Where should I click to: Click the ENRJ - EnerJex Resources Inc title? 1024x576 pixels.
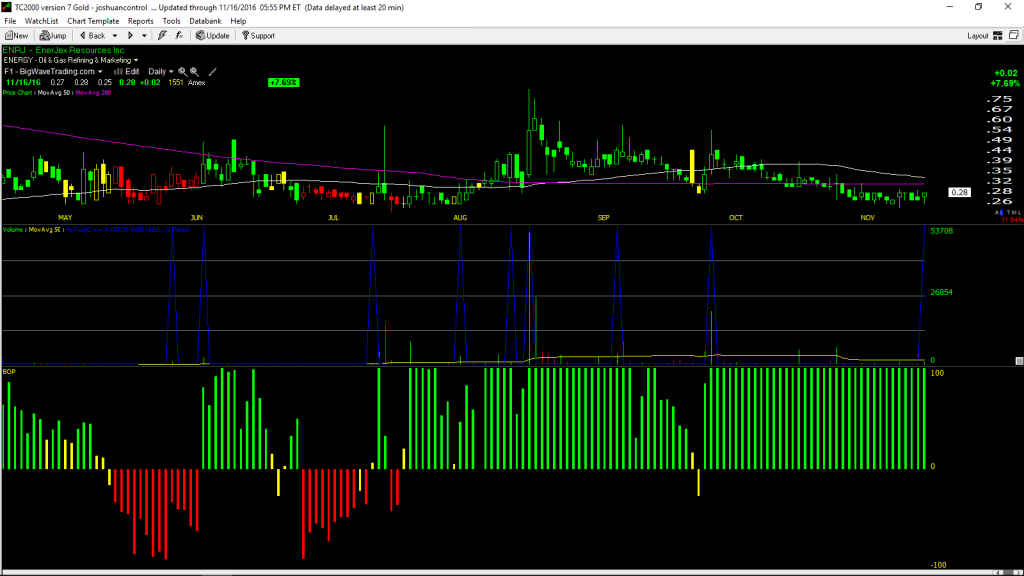point(63,50)
